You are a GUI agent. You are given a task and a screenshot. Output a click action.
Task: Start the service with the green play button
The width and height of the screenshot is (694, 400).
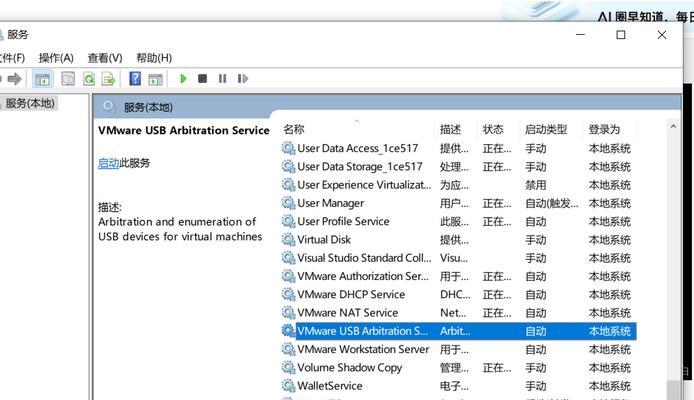pos(183,79)
